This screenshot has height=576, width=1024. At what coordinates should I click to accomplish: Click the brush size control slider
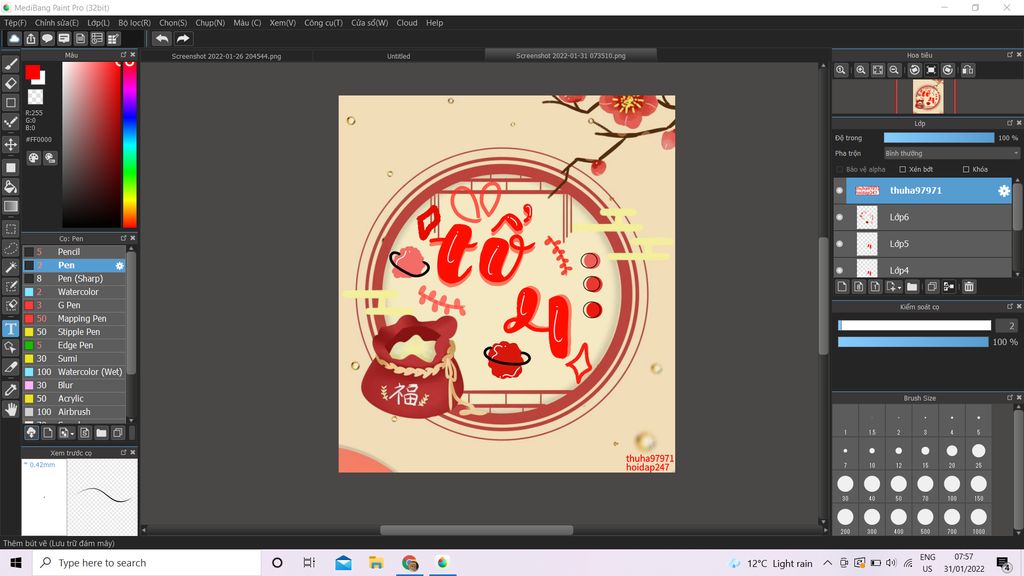tap(914, 325)
